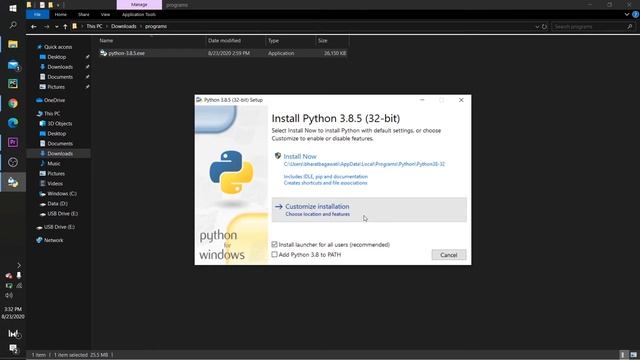Select the Python installer taskbar icon
Viewport: 640px width, 360px height.
coord(13,182)
